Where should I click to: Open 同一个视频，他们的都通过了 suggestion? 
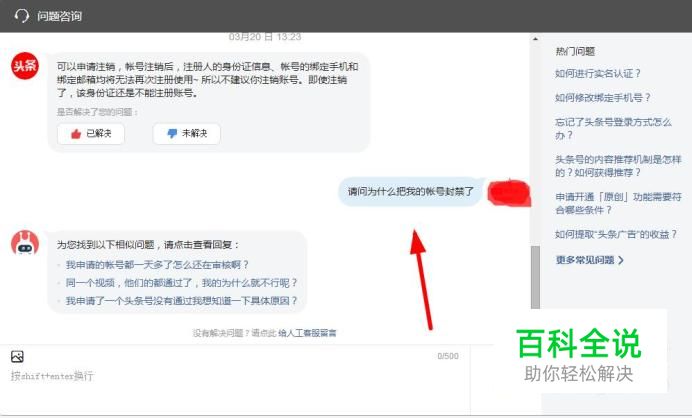182,282
